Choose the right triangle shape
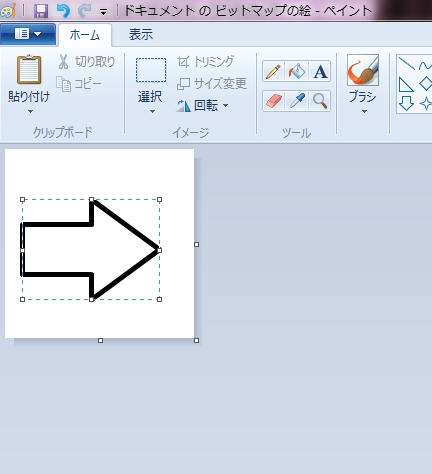The height and width of the screenshot is (474, 432). (406, 84)
